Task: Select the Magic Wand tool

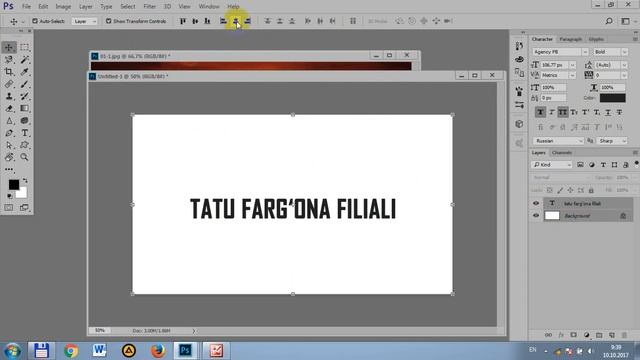Action: [x=24, y=60]
